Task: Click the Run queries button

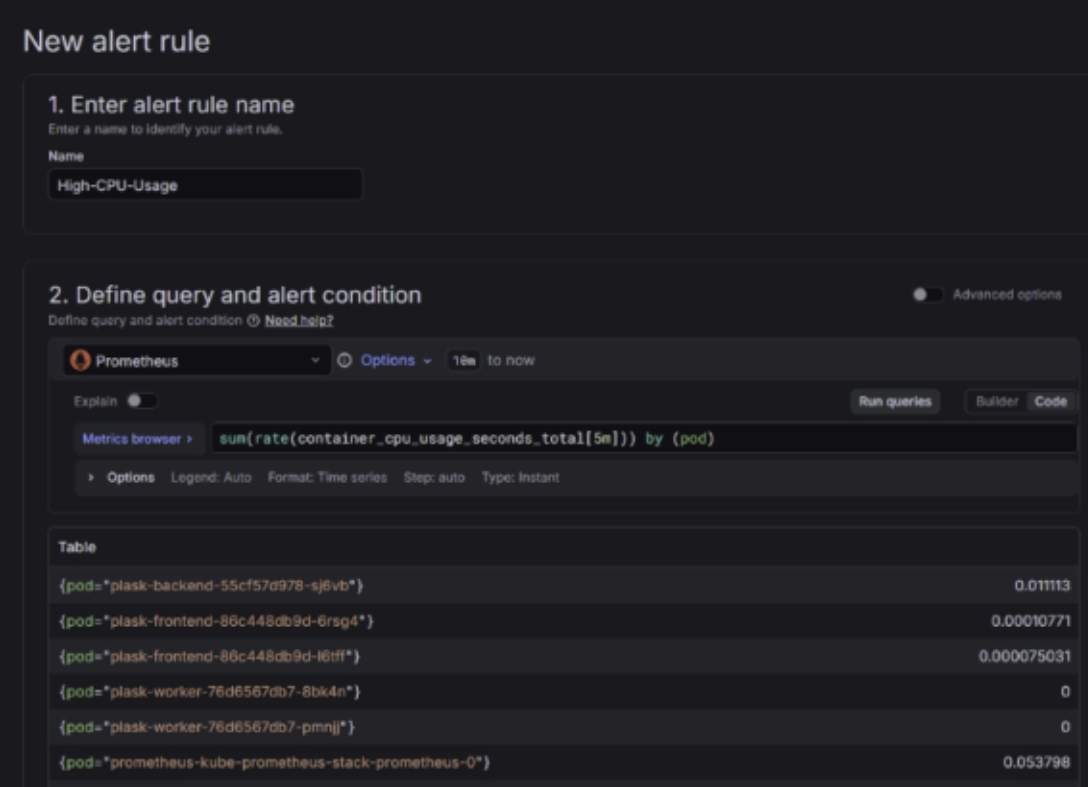Action: point(895,401)
